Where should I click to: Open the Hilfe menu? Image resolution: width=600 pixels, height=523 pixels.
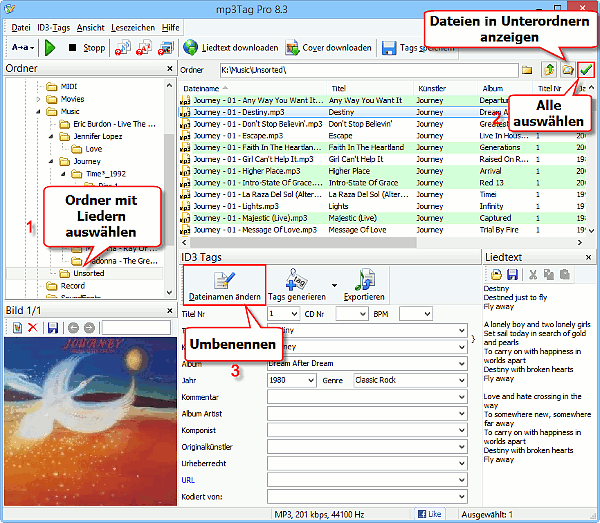tap(170, 28)
